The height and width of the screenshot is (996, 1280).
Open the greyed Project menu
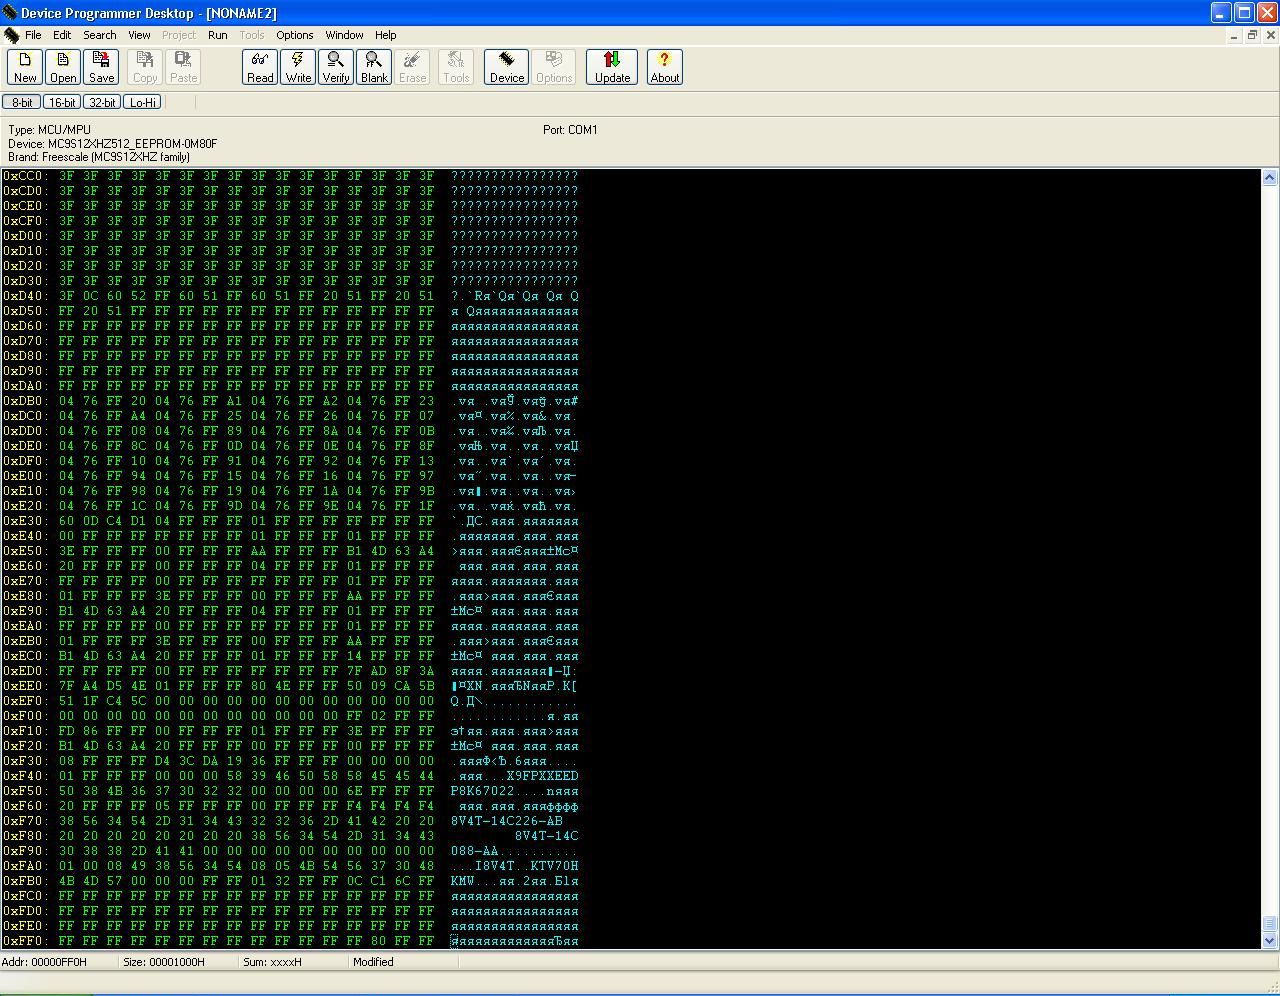tap(179, 35)
